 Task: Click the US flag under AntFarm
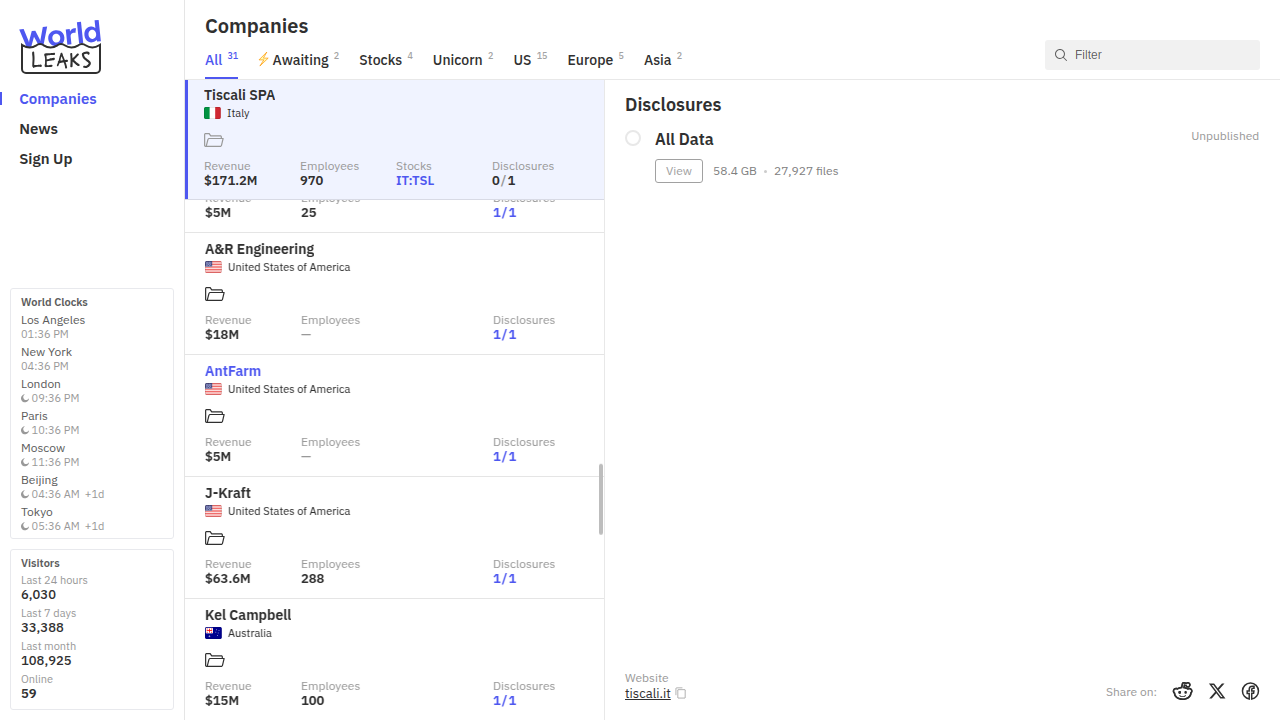point(213,389)
